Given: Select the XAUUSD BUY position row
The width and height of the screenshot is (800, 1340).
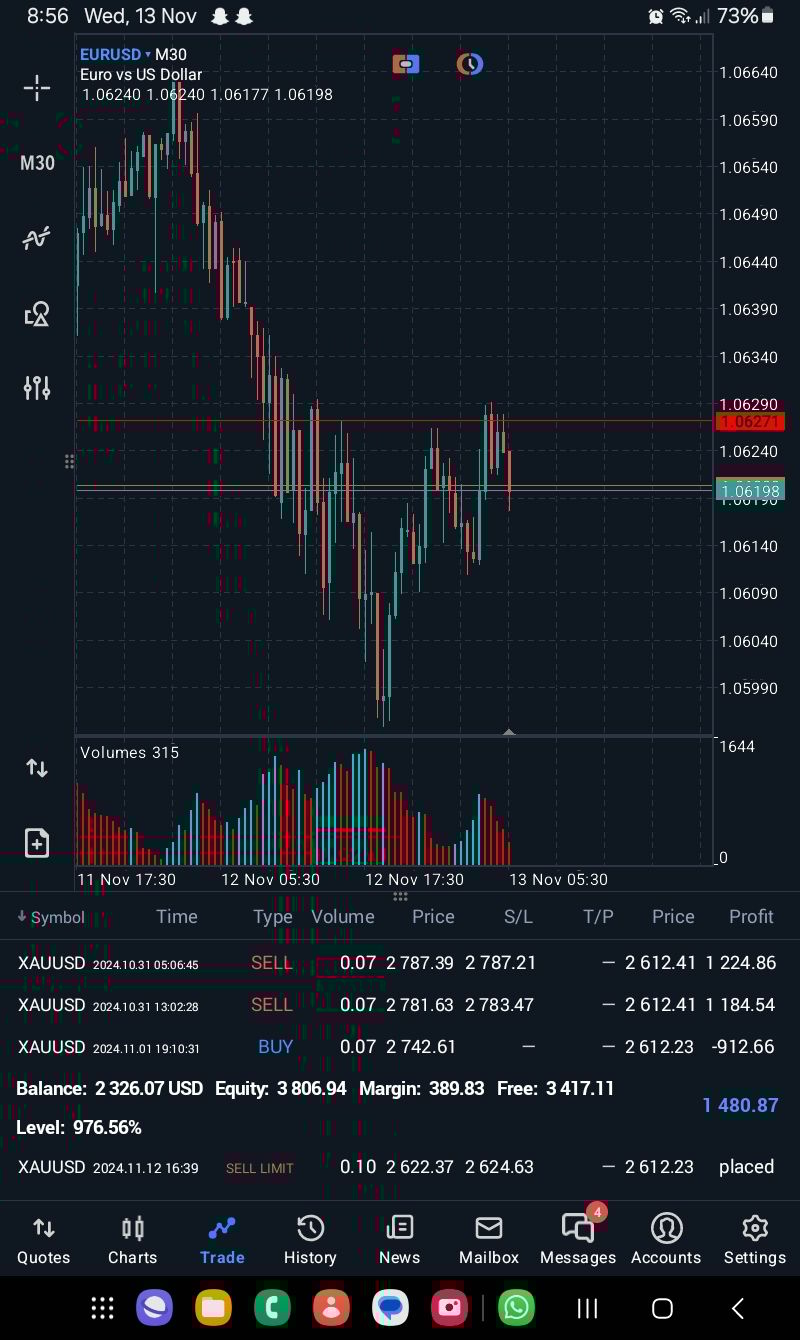Looking at the screenshot, I should (400, 1047).
